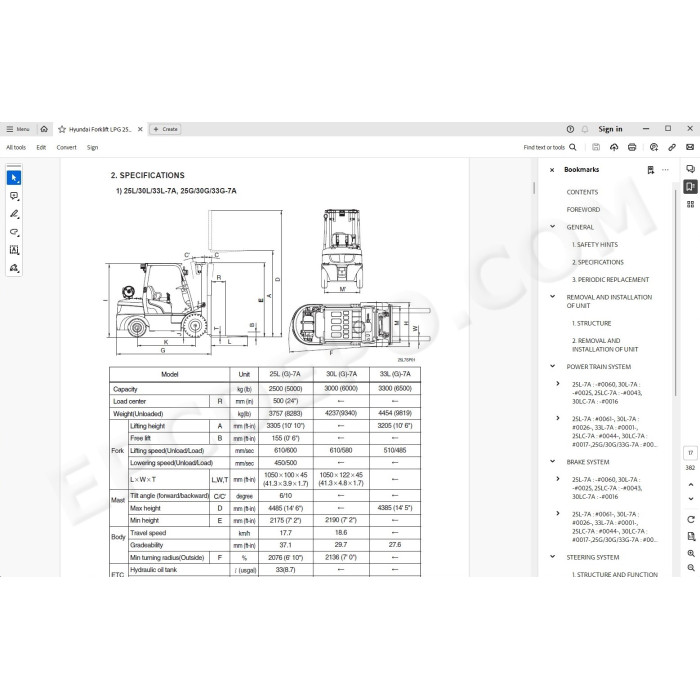Screen dimensions: 700x700
Task: Go to the previous page arrow
Action: pos(691,484)
